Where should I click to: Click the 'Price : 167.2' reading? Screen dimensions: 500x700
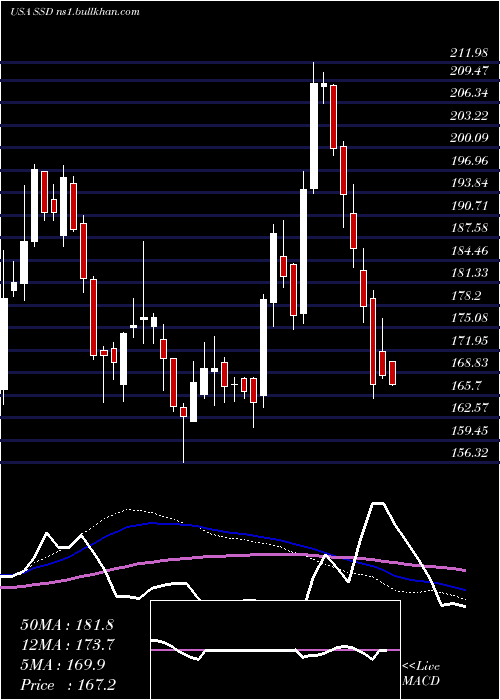click(68, 684)
